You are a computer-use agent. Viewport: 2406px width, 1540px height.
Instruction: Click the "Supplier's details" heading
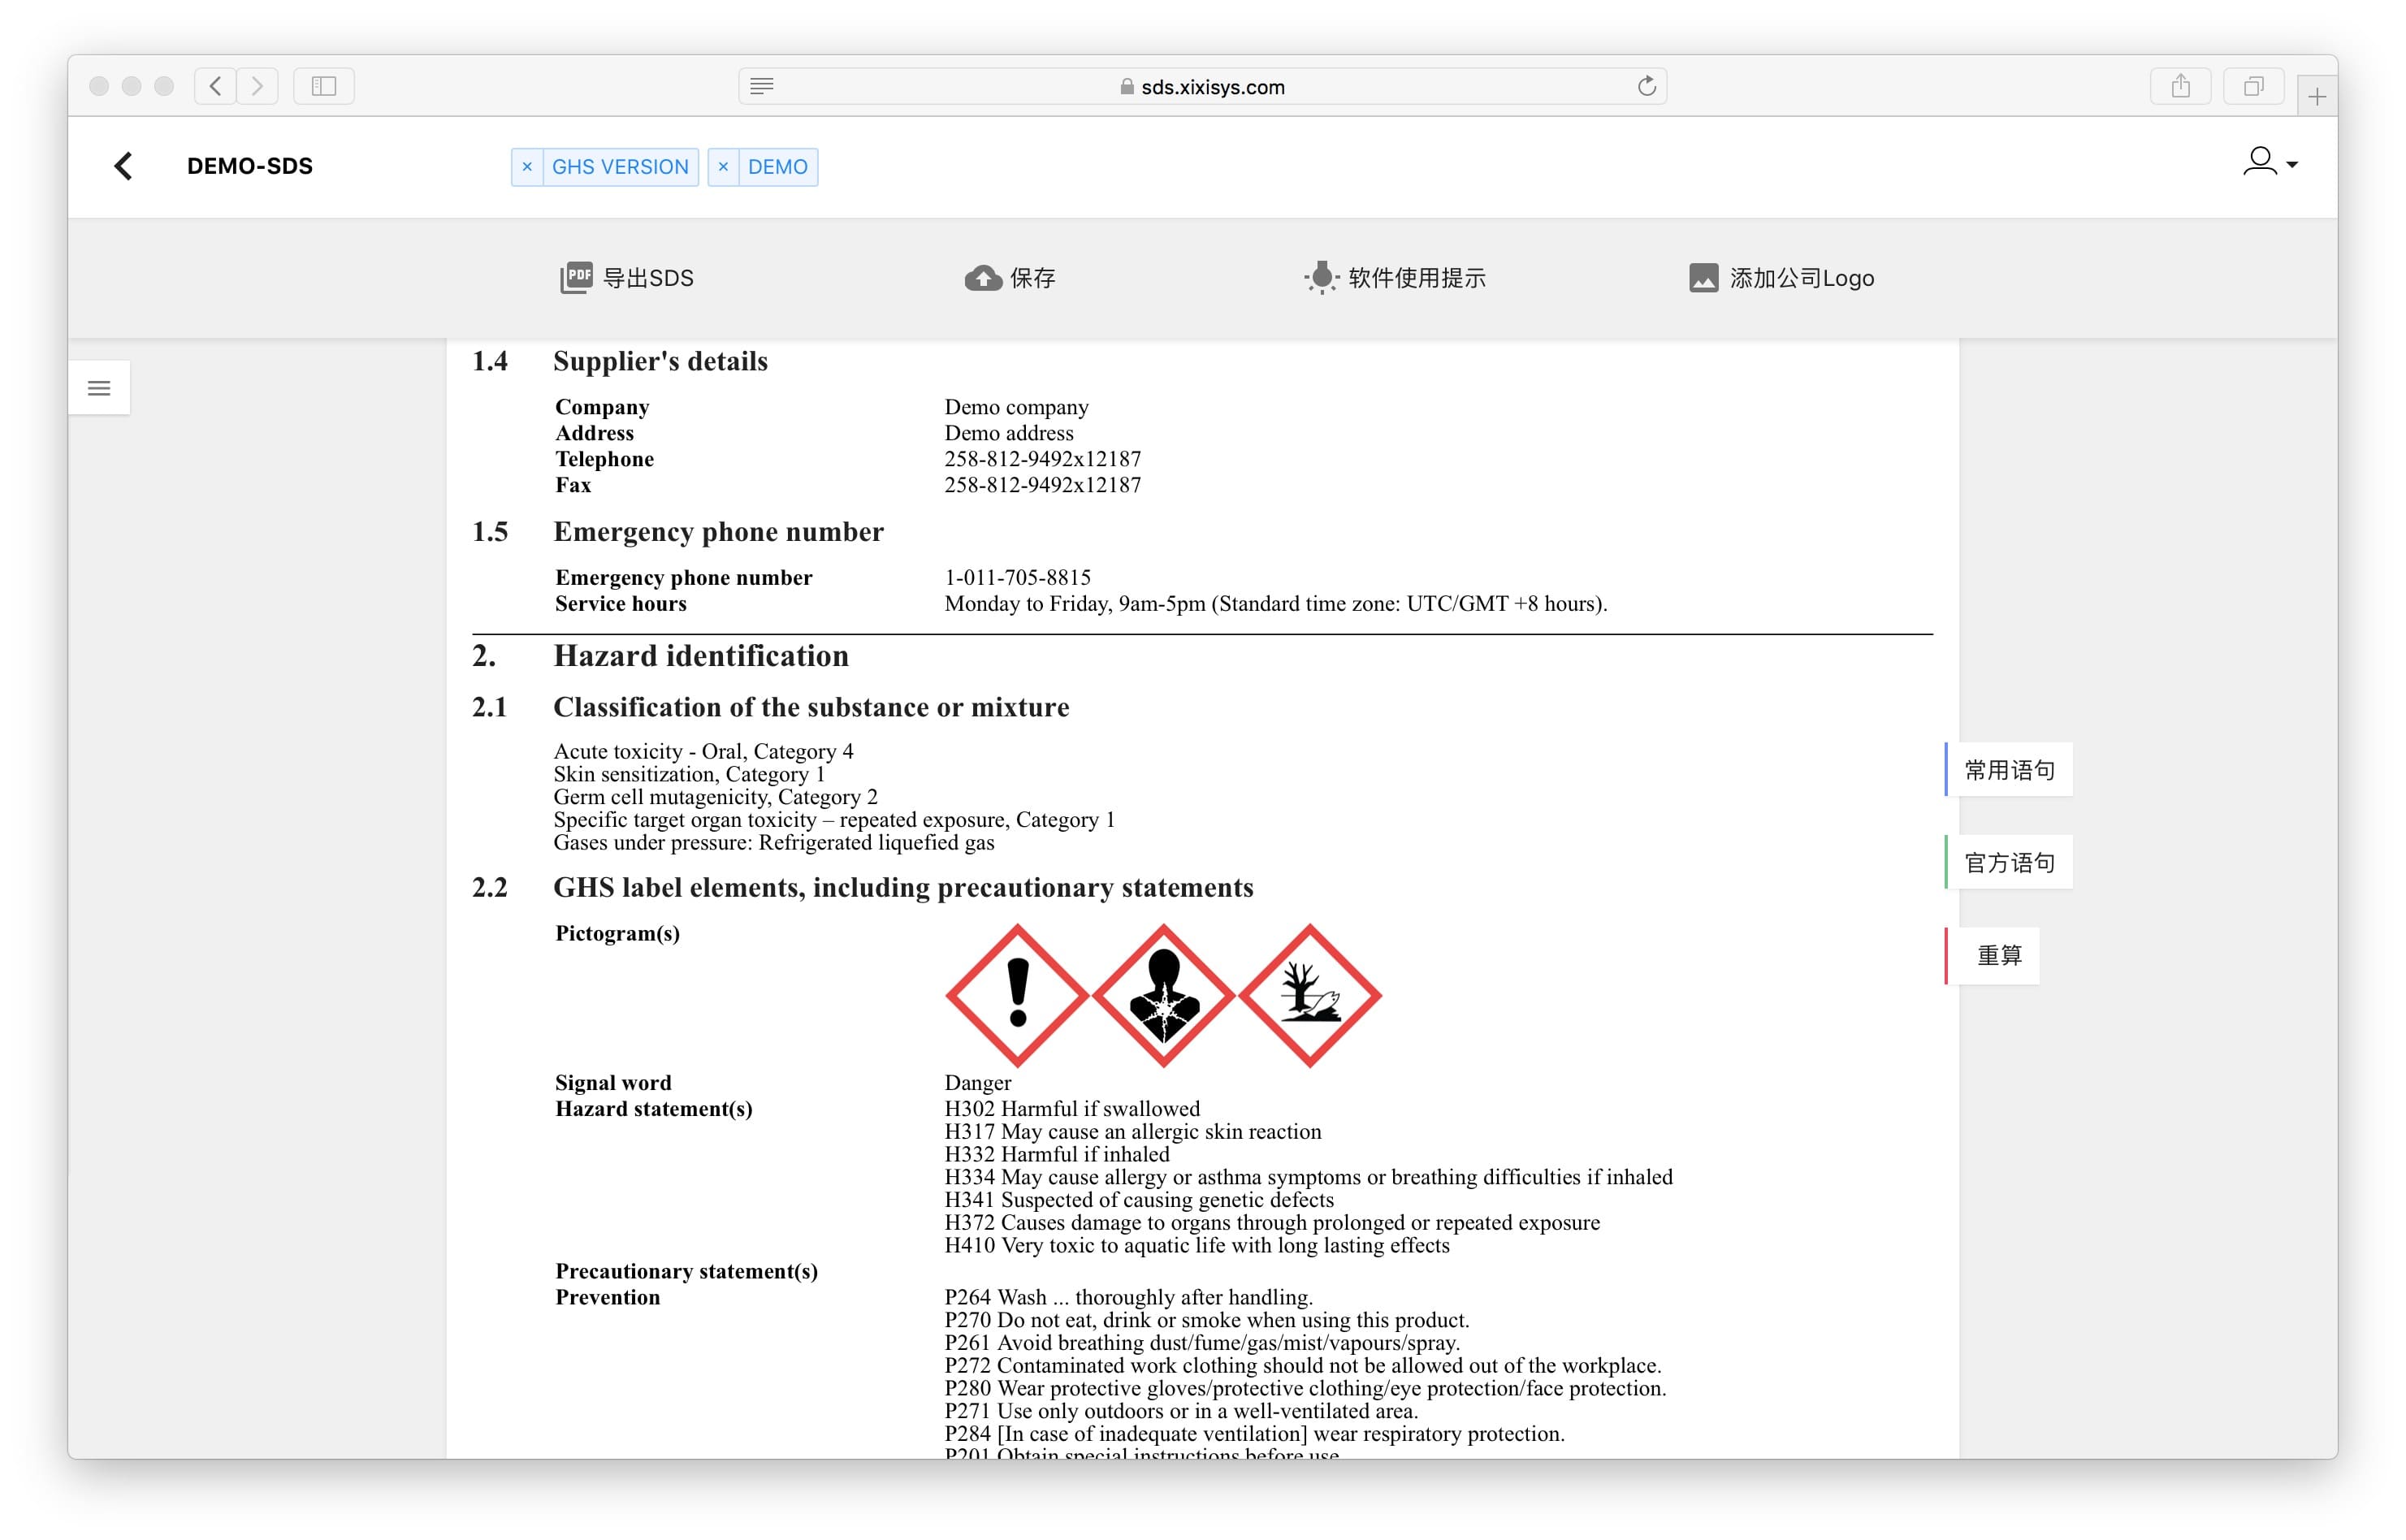(x=660, y=361)
